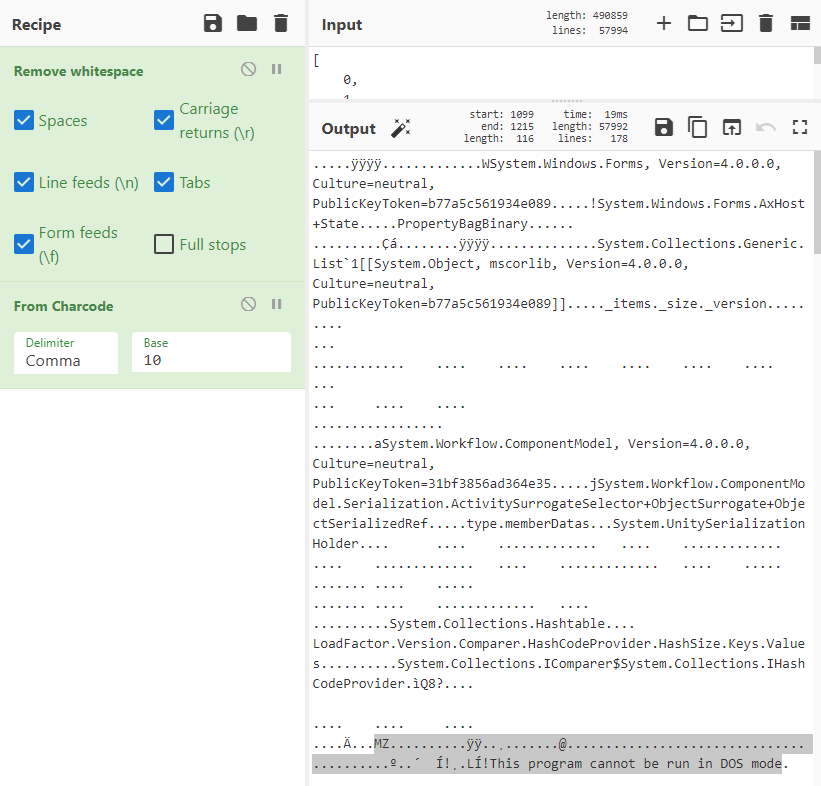This screenshot has width=821, height=786.
Task: Replace input with output
Action: (732, 127)
